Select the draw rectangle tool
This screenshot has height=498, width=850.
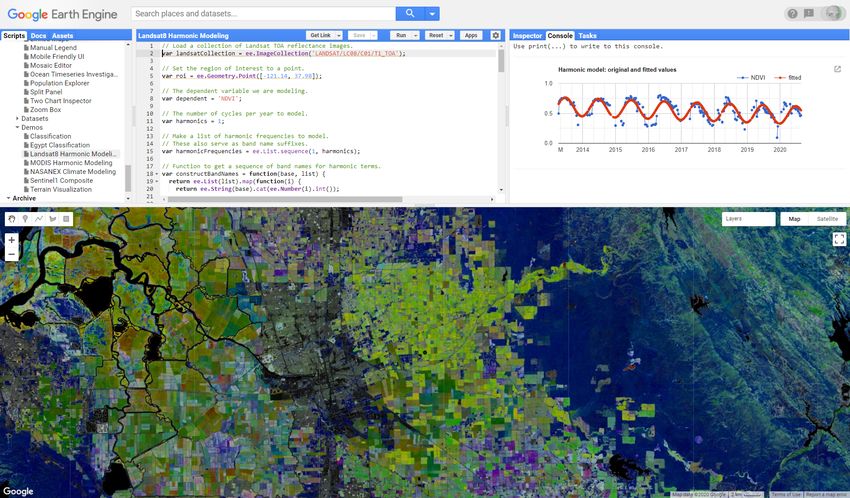(66, 219)
